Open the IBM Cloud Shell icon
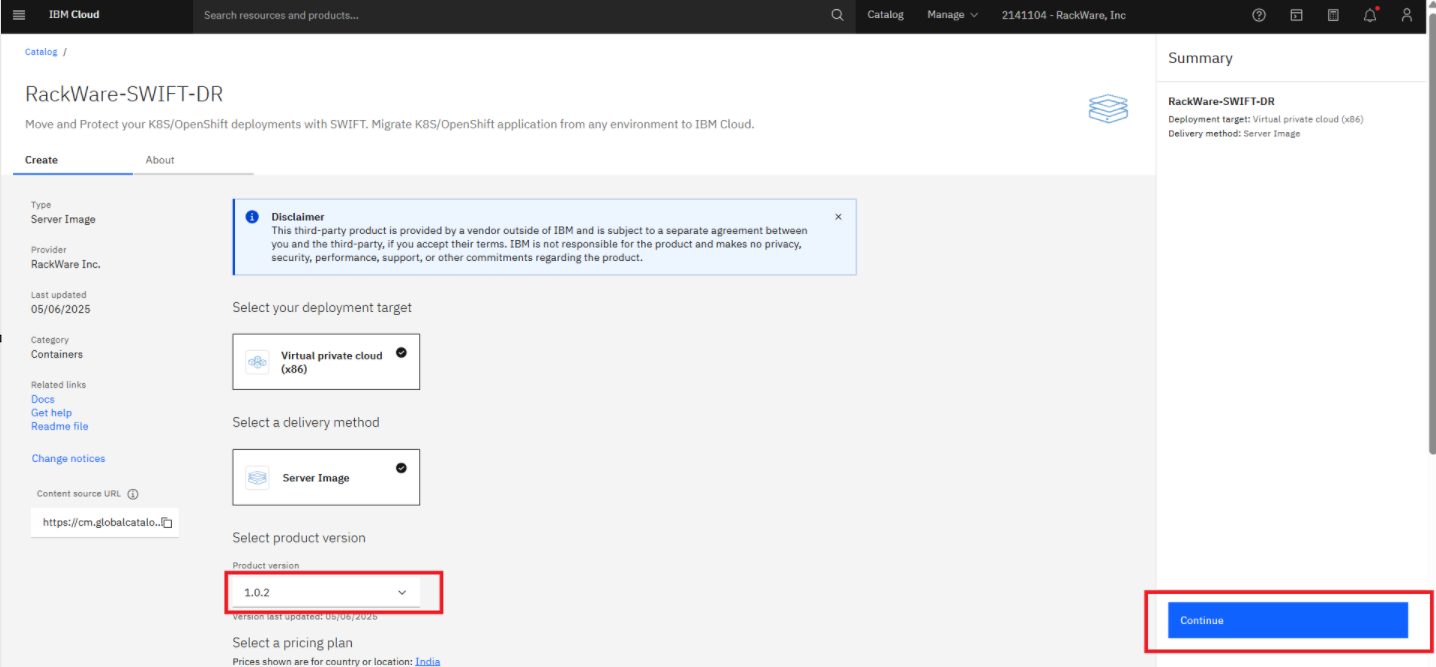Screen dimensions: 1436x667 pyautogui.click(x=1296, y=15)
